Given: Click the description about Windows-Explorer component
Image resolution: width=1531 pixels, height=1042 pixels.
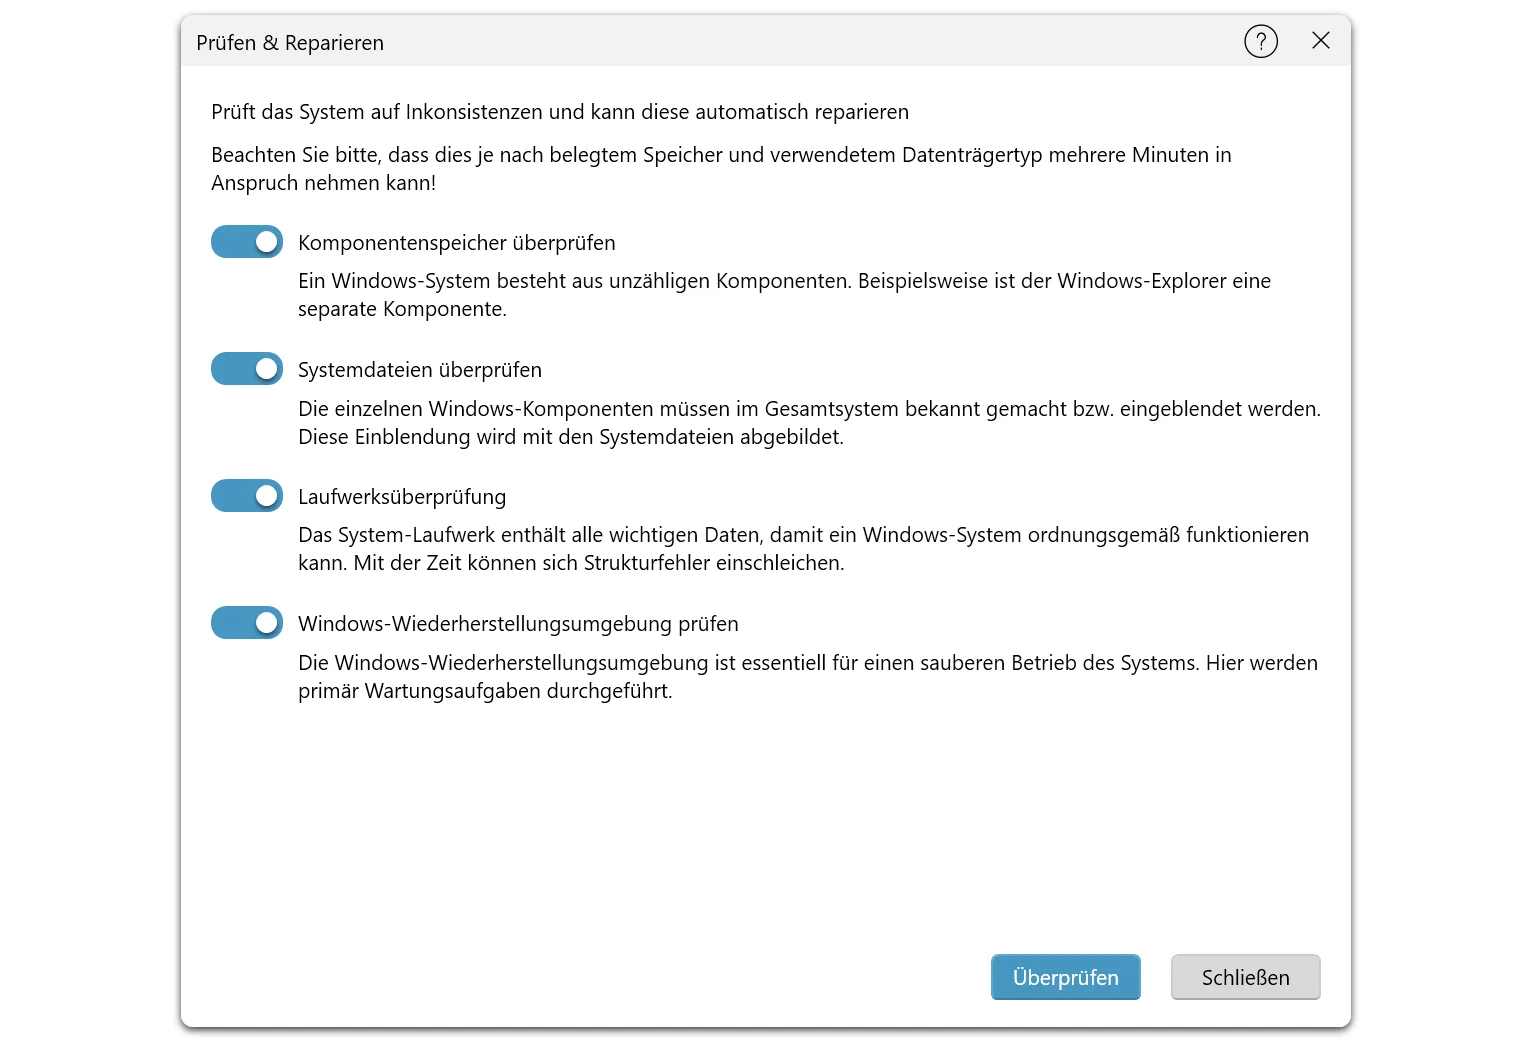Looking at the screenshot, I should pyautogui.click(x=783, y=295).
